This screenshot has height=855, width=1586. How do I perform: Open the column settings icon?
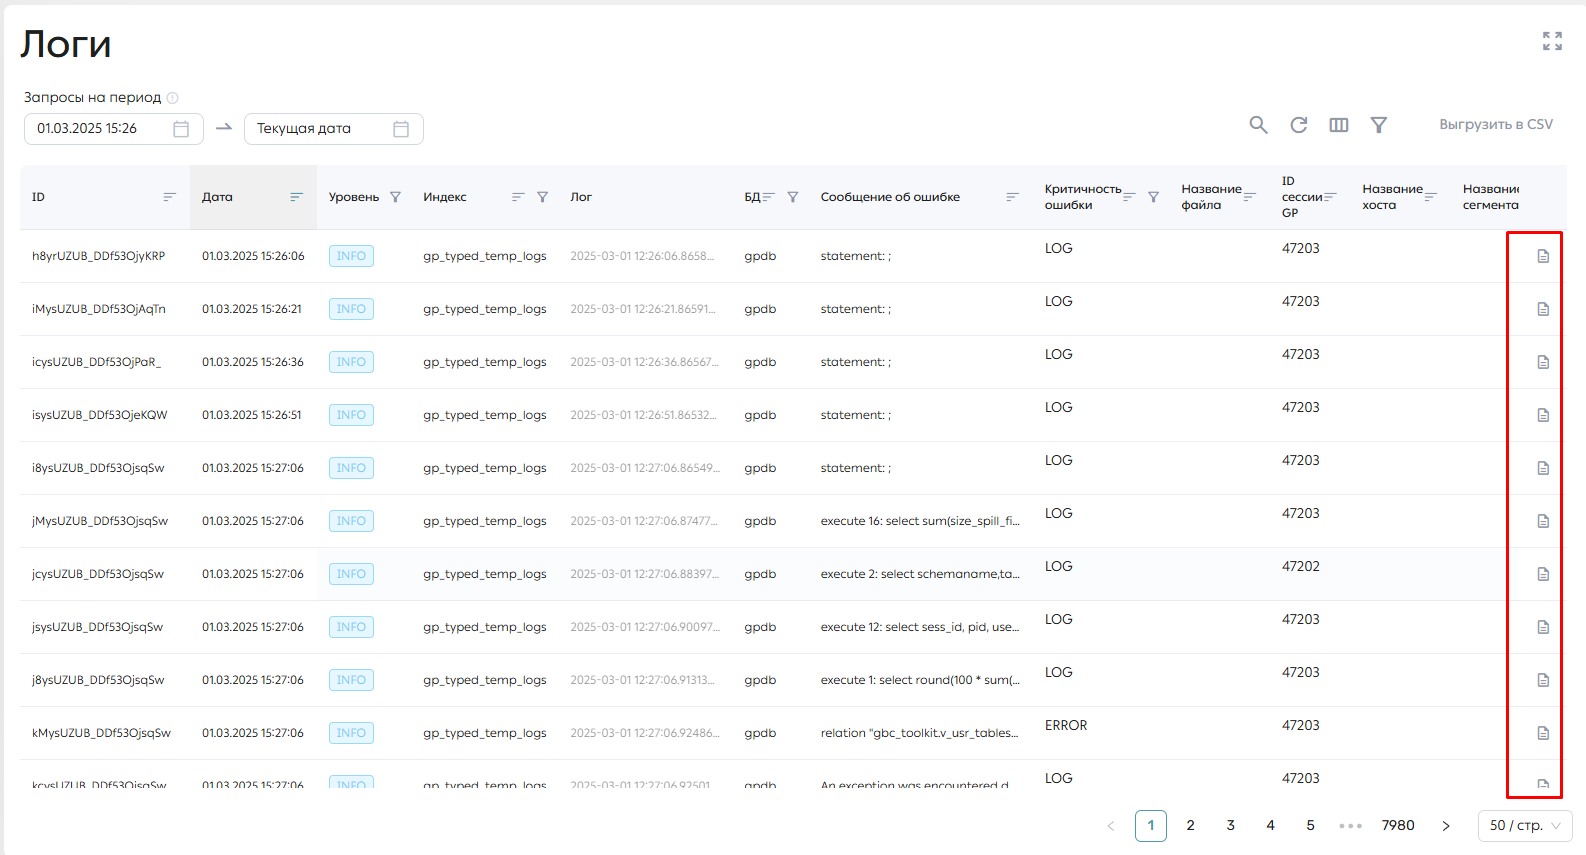click(1339, 125)
